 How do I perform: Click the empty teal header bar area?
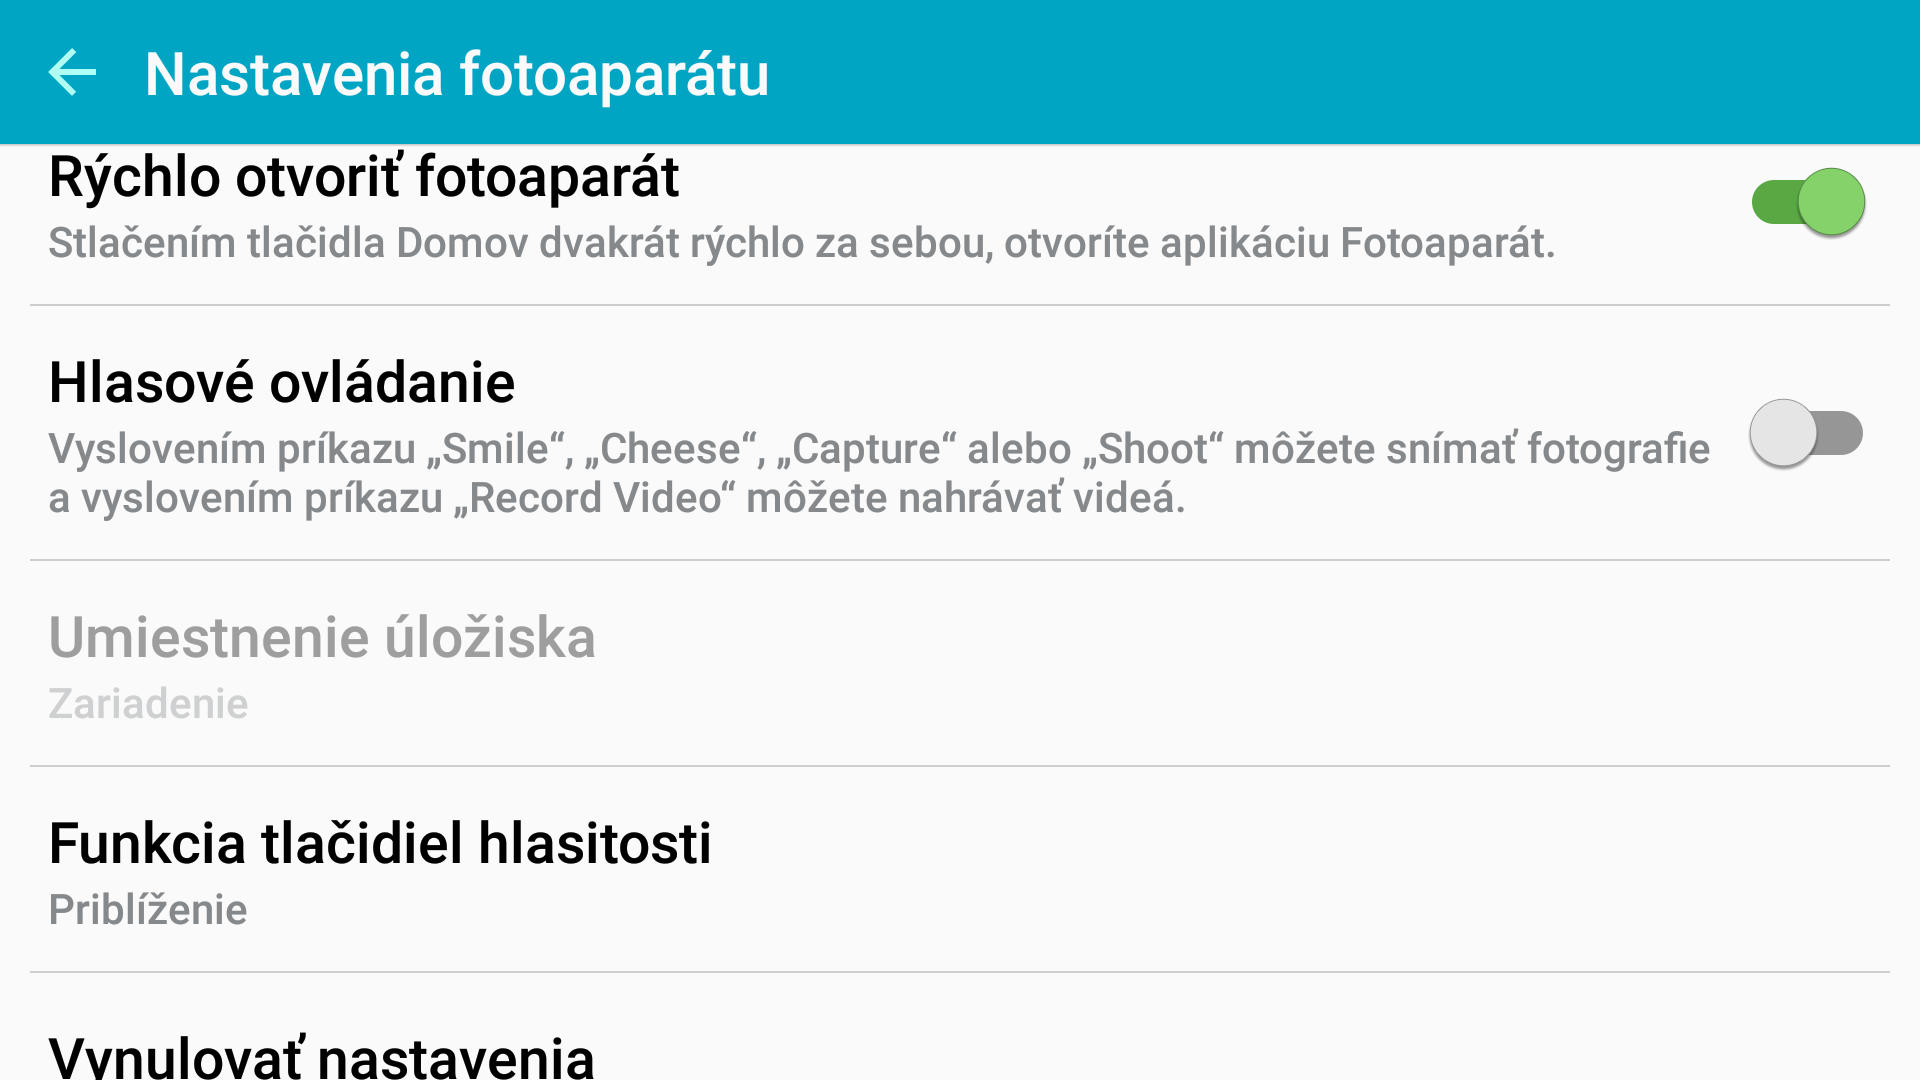1340,72
